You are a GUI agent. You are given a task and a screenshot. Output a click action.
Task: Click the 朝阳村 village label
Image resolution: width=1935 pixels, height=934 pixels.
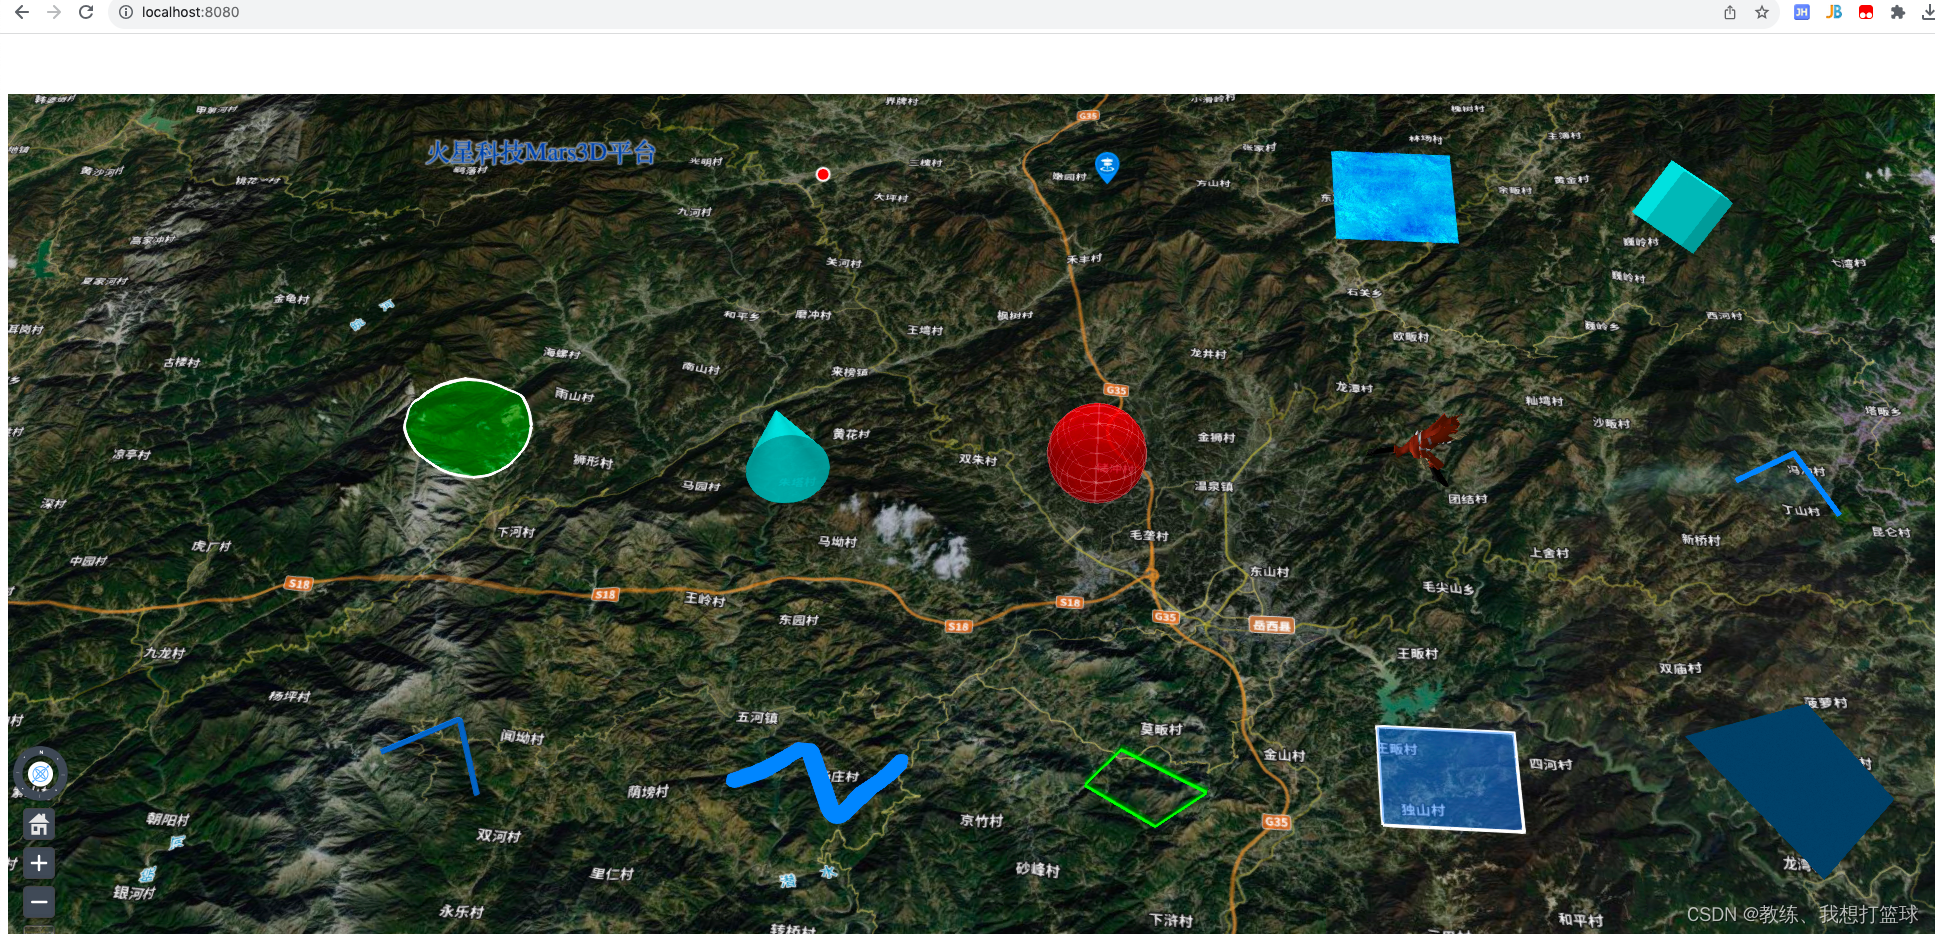tap(167, 819)
